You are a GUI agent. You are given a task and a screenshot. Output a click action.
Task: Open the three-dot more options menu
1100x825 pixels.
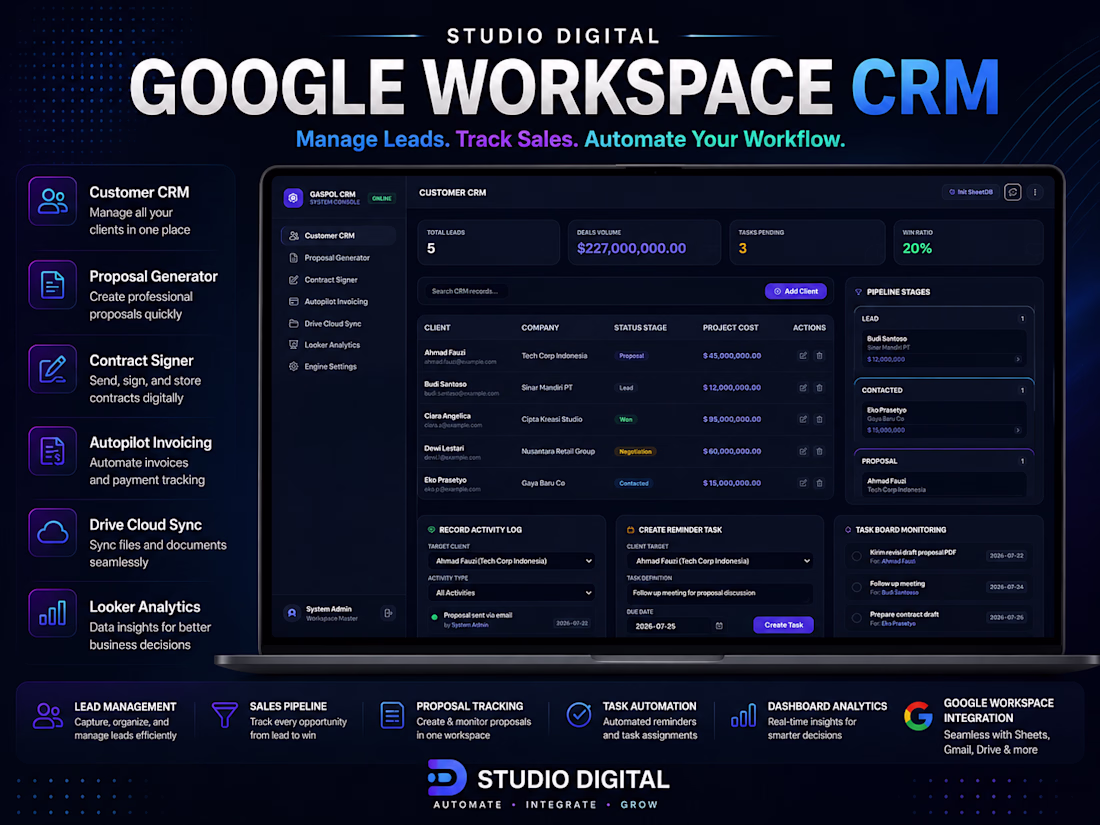tap(1035, 192)
